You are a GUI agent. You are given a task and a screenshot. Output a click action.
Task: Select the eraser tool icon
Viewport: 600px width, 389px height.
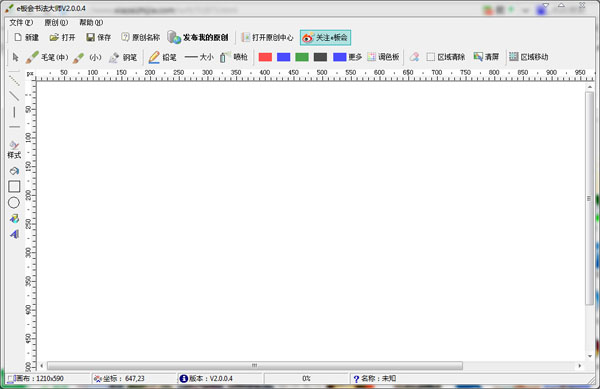point(414,57)
